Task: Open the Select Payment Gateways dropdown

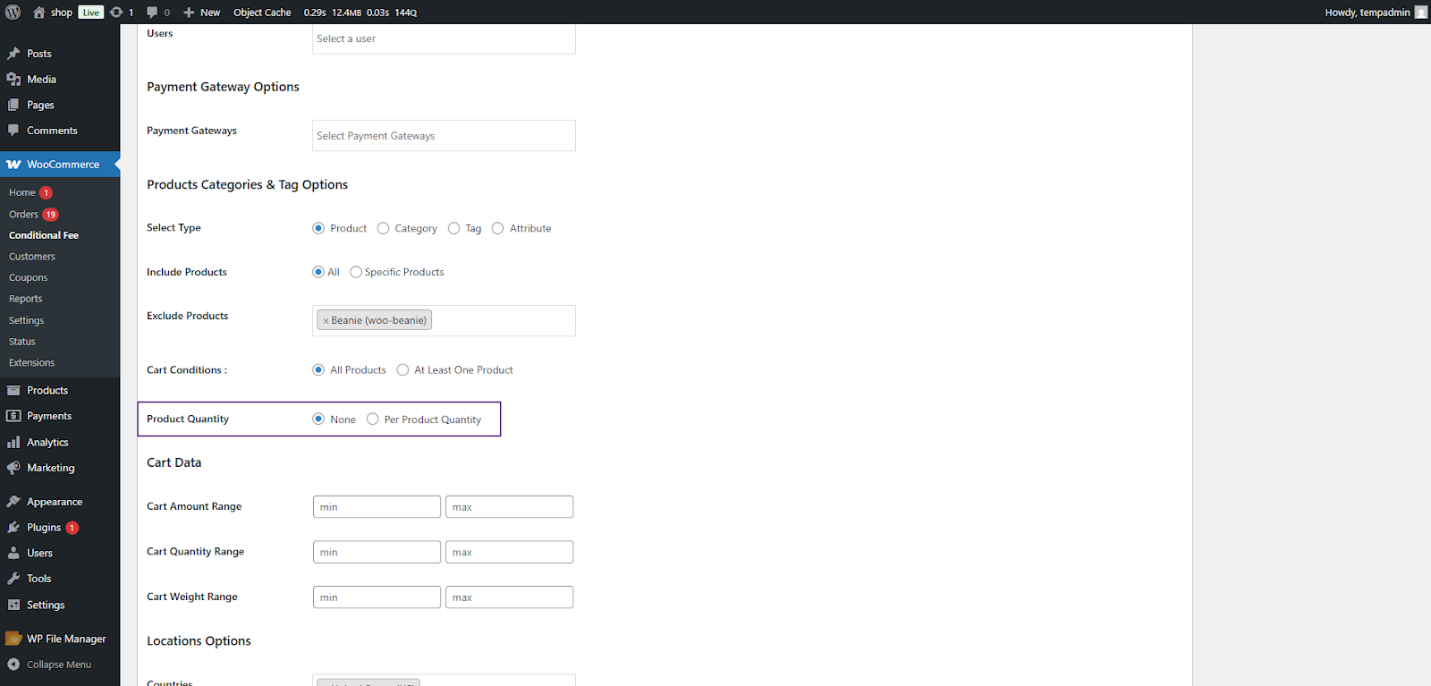Action: (x=443, y=136)
